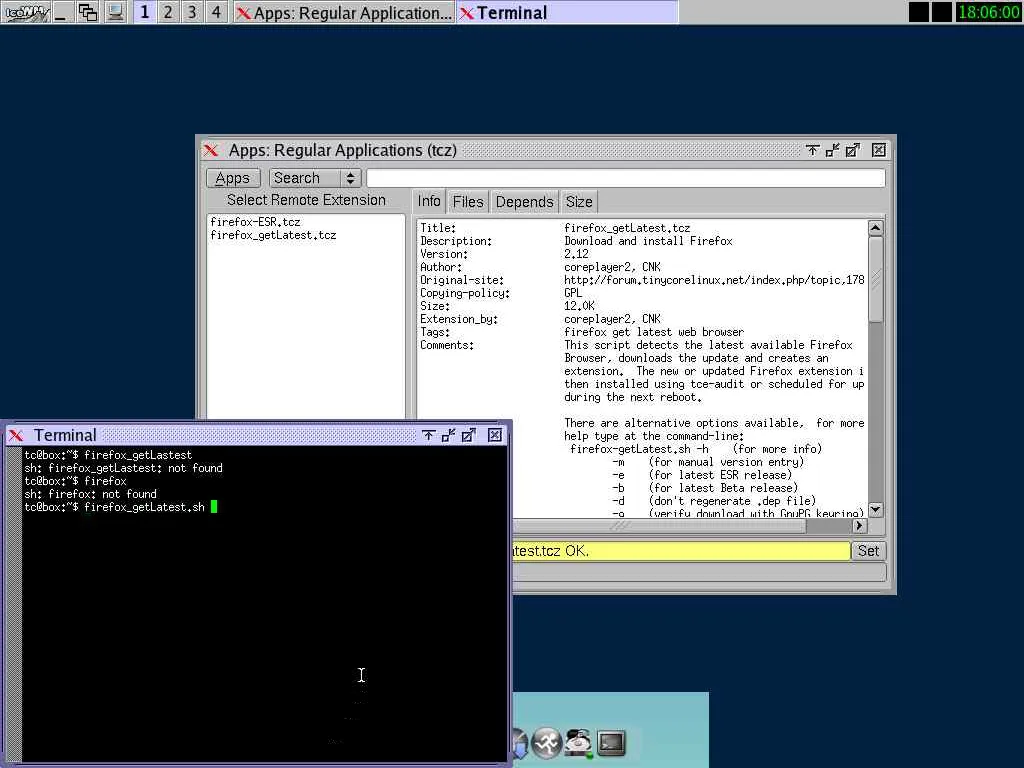
Task: Click the yellow status field showing OK
Action: click(681, 551)
